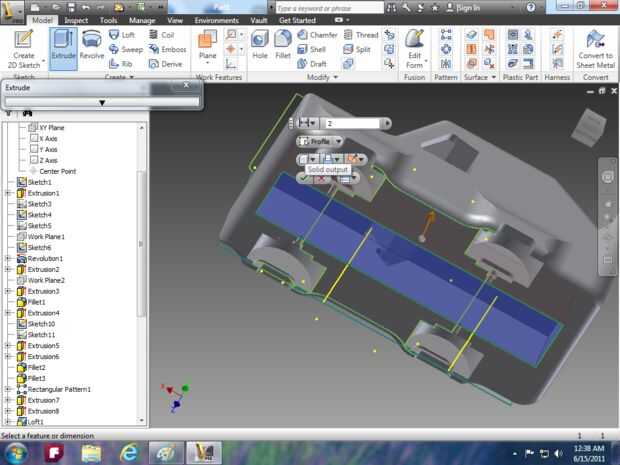Click the green OK checkmark in mini-toolbar
This screenshot has height=465, width=620.
coord(304,178)
